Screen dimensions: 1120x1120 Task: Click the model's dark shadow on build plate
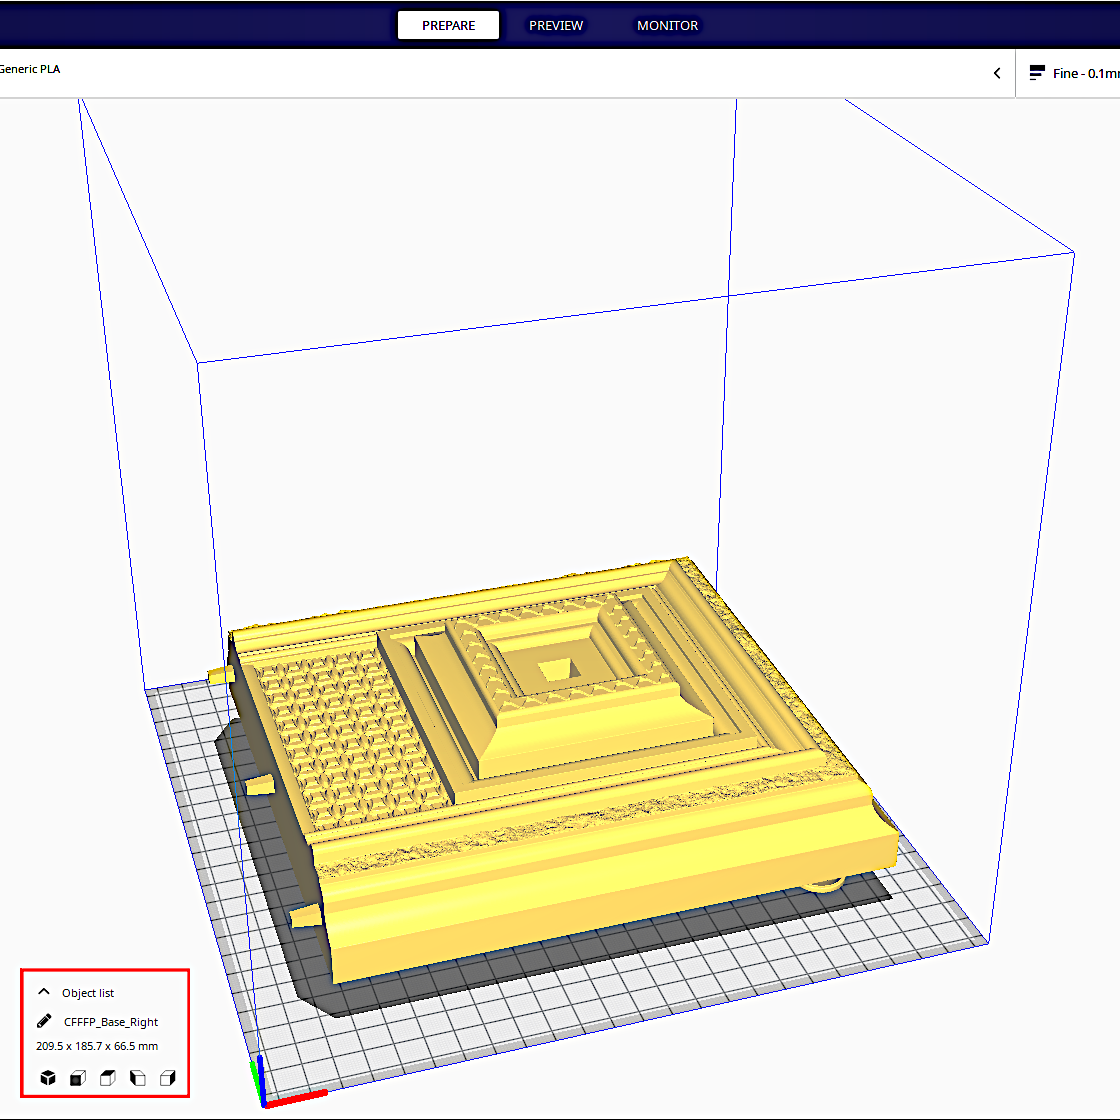click(600, 975)
